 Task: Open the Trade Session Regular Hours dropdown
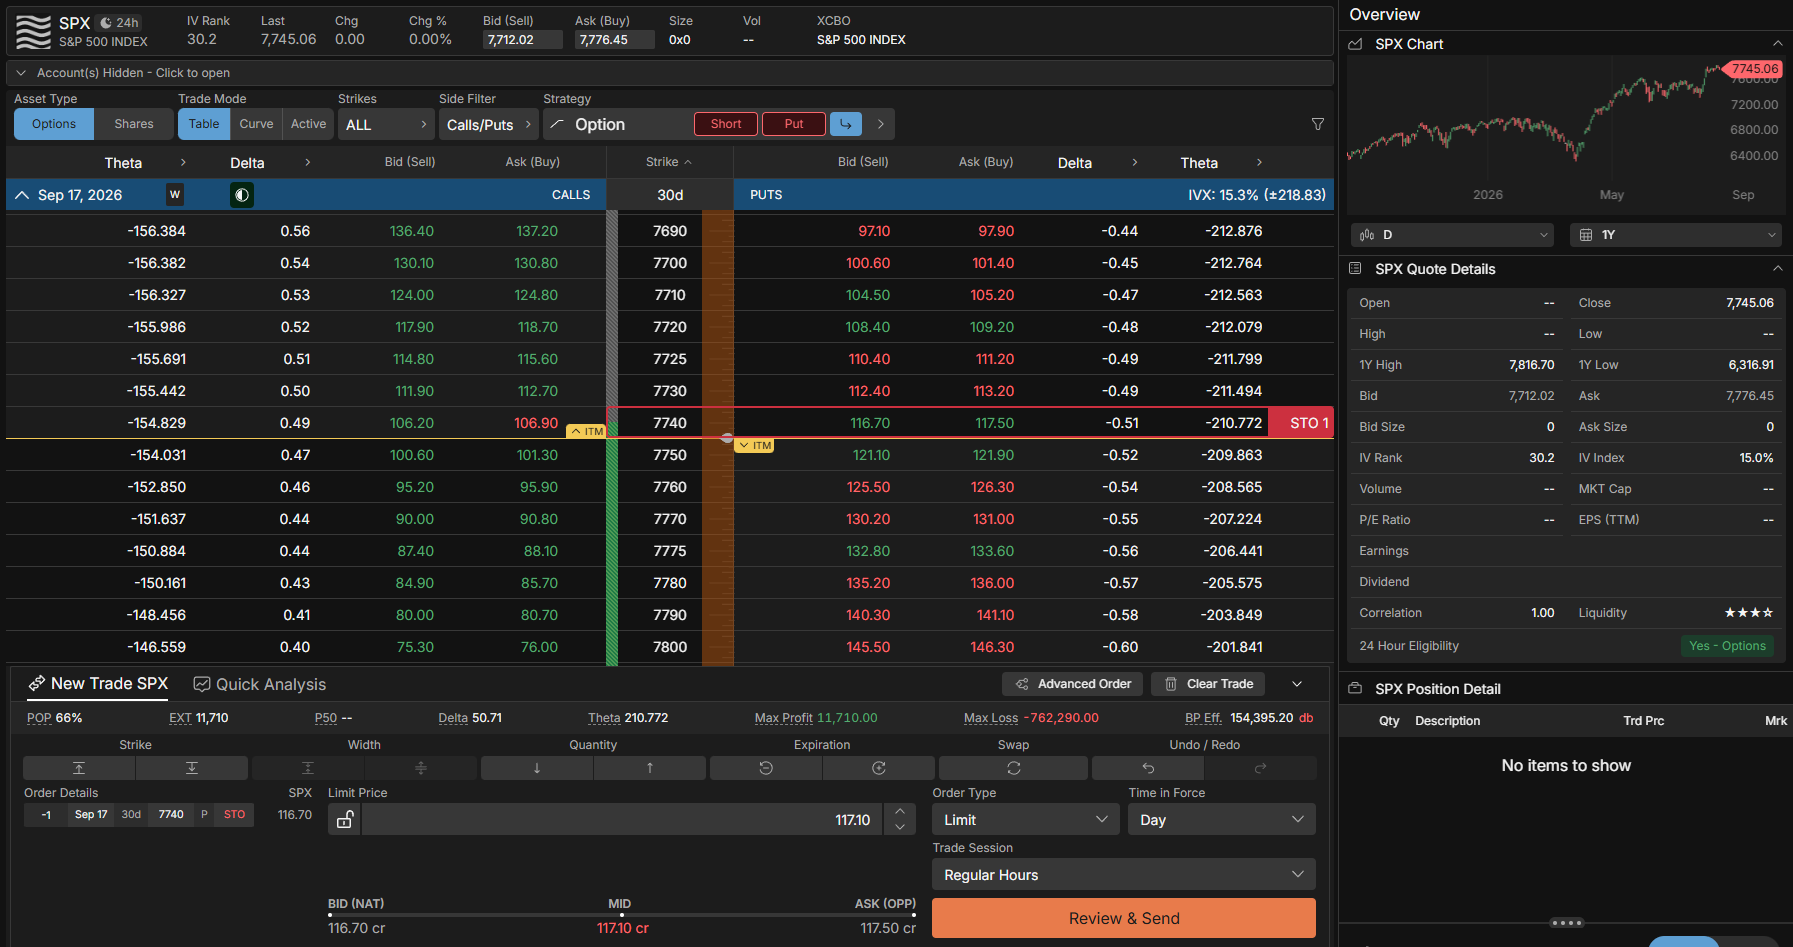click(x=1124, y=875)
